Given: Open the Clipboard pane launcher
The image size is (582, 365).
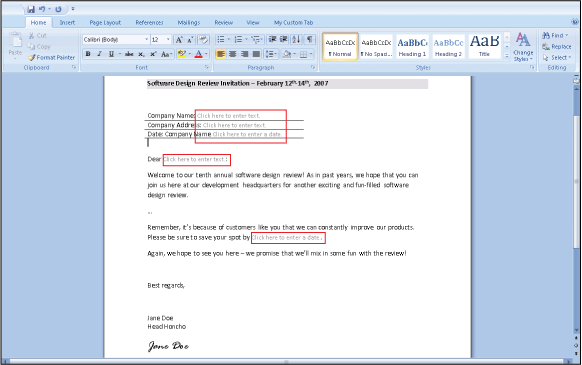Looking at the screenshot, I should (74, 67).
